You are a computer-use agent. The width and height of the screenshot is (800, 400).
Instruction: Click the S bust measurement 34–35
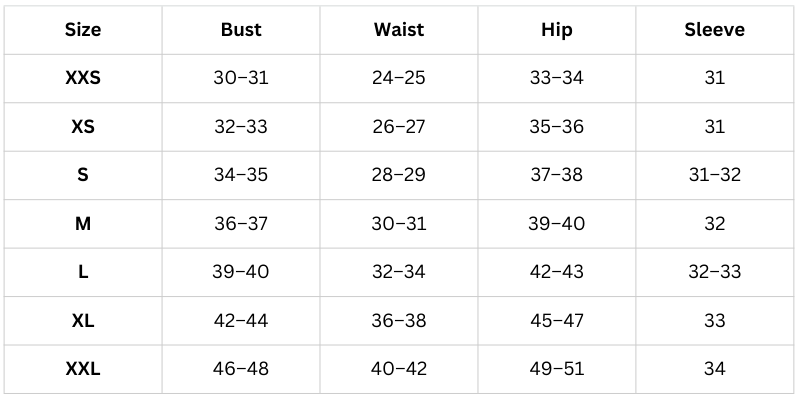241,175
